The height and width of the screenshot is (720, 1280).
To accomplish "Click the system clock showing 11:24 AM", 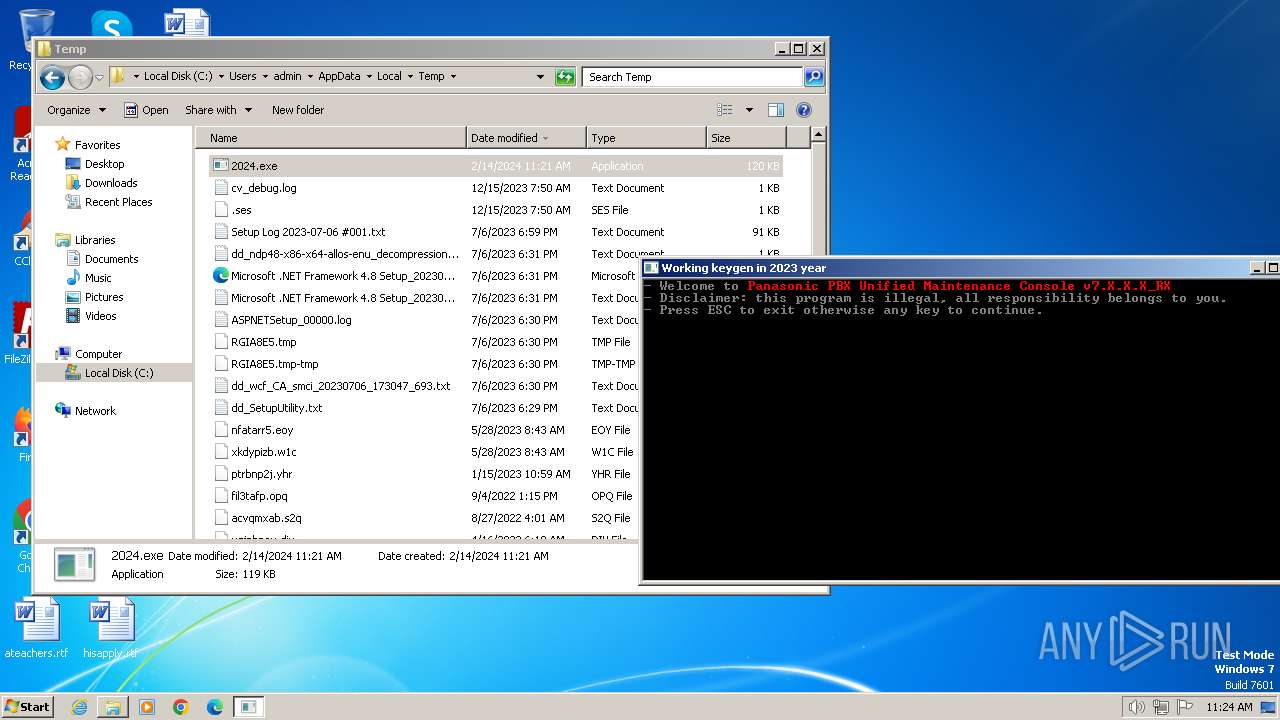I will click(1229, 707).
